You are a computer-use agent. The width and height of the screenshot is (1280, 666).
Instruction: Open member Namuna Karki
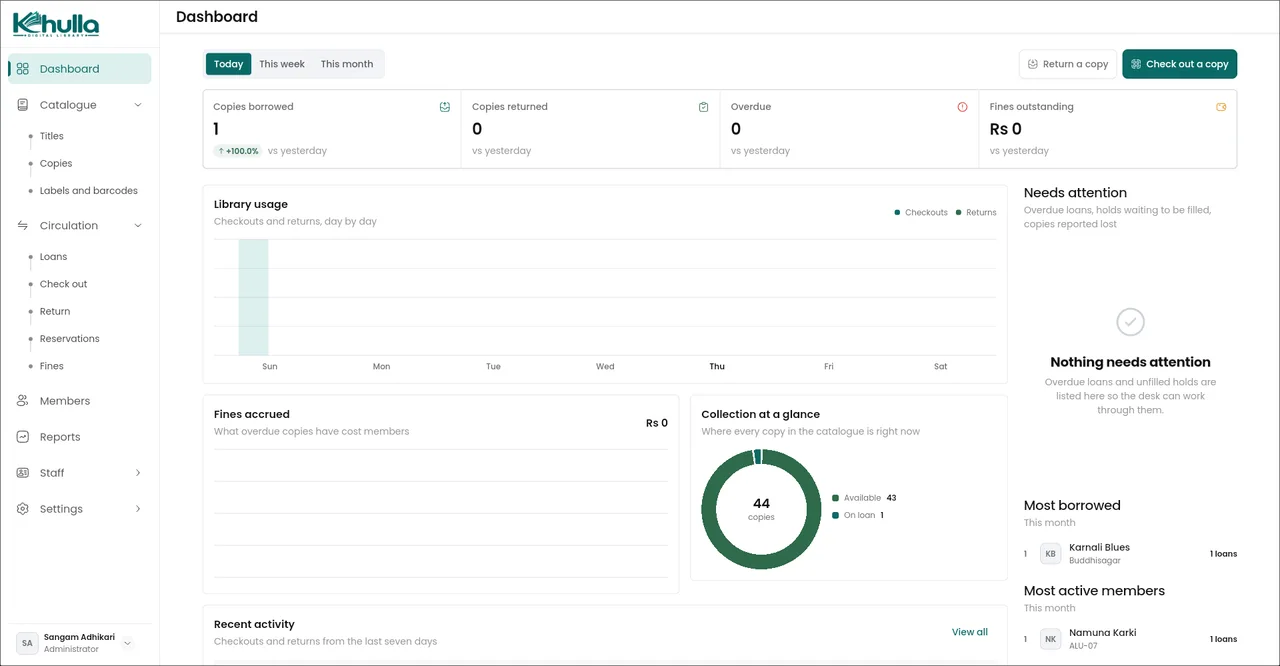coord(1103,633)
